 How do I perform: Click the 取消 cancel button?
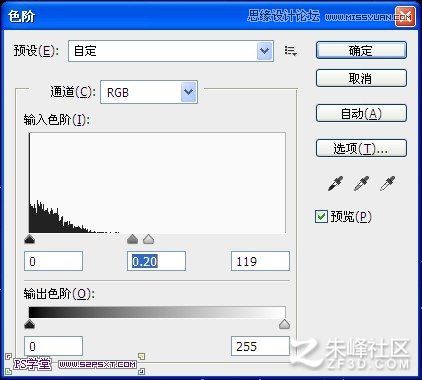(x=361, y=78)
